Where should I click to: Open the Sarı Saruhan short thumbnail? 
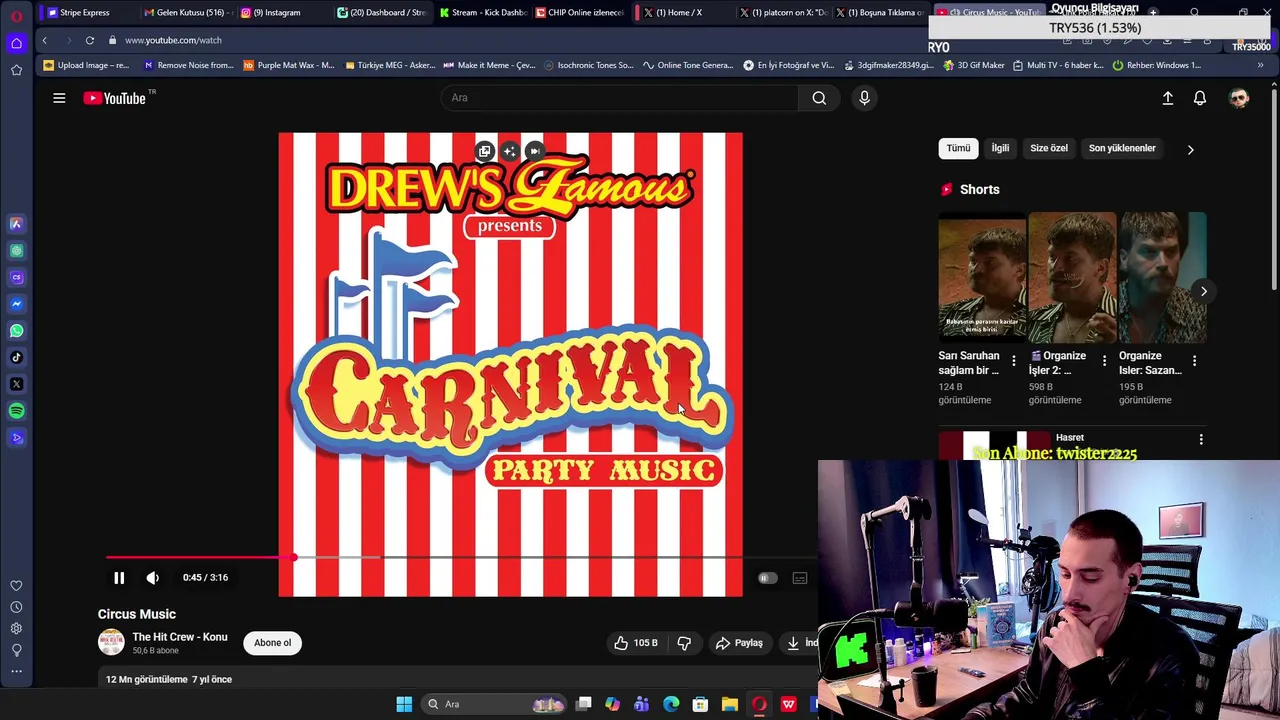pyautogui.click(x=982, y=277)
